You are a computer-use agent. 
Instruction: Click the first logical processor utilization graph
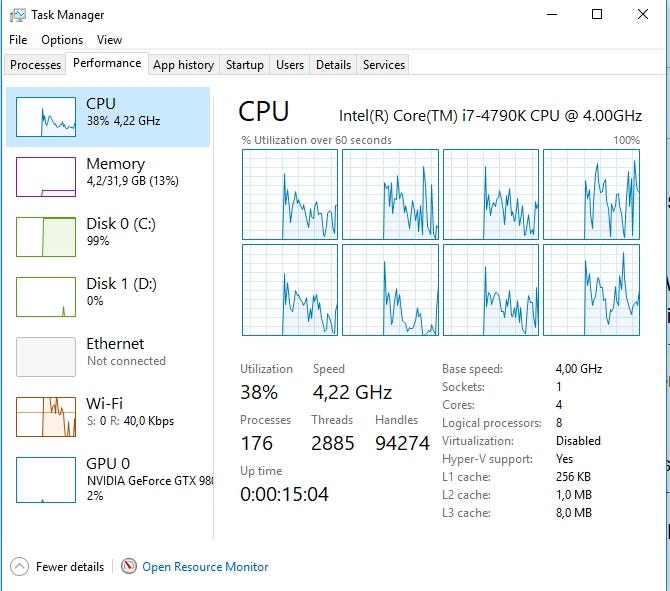(x=290, y=194)
